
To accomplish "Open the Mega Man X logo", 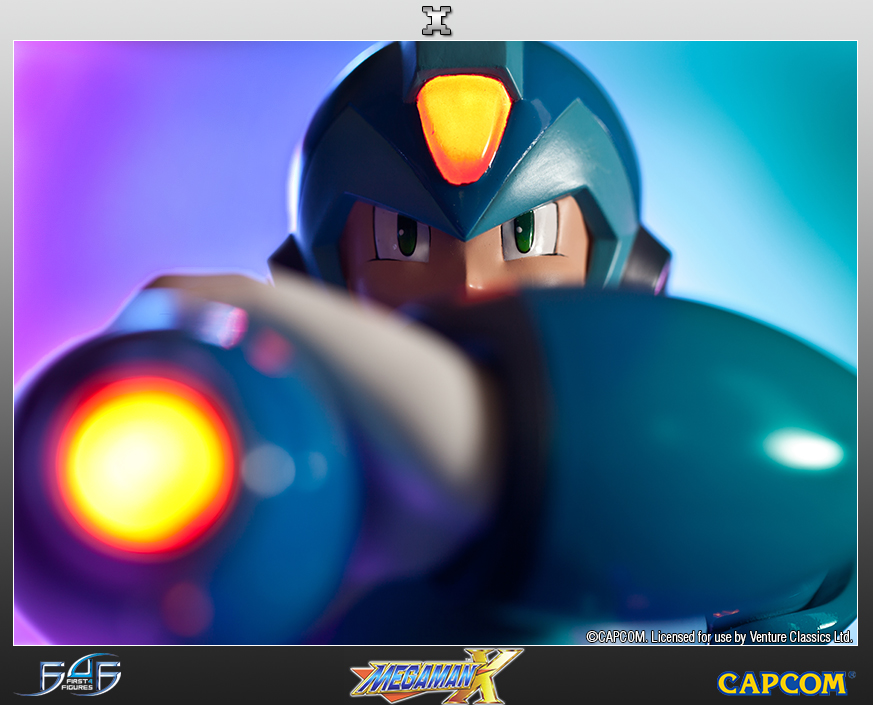I will click(x=436, y=675).
